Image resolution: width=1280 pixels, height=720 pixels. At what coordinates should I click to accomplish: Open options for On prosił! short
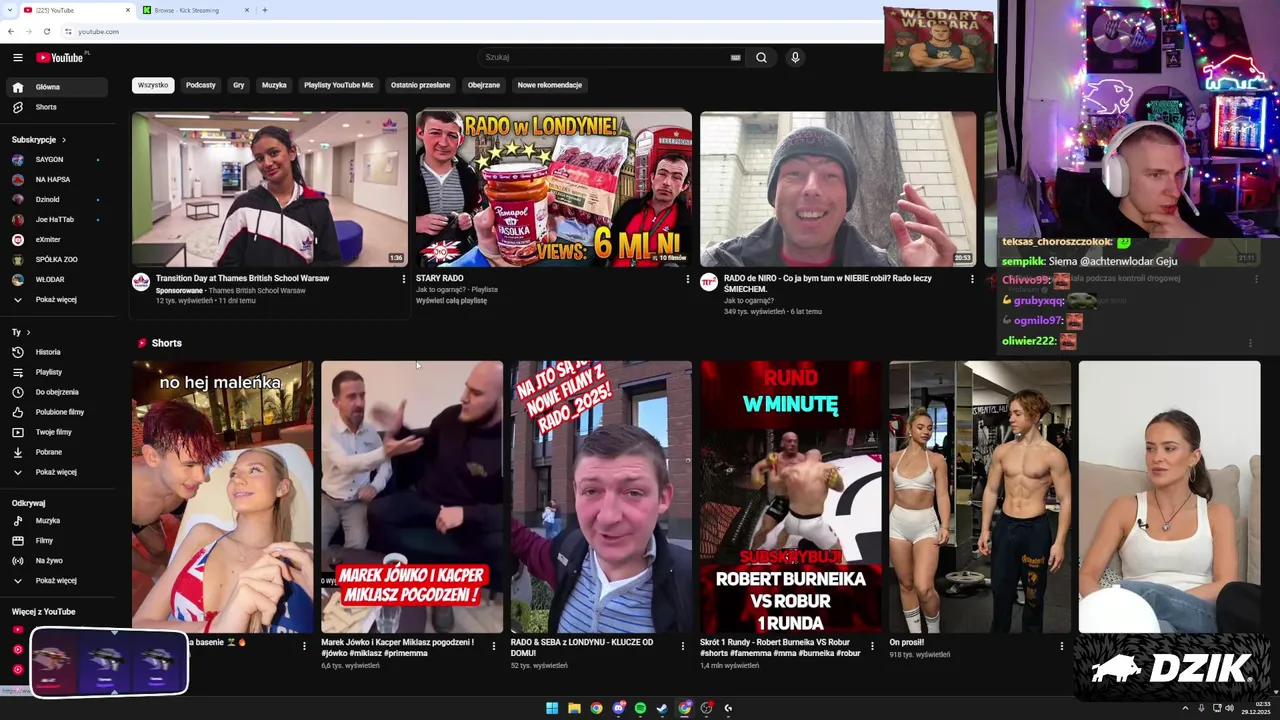pyautogui.click(x=1062, y=646)
